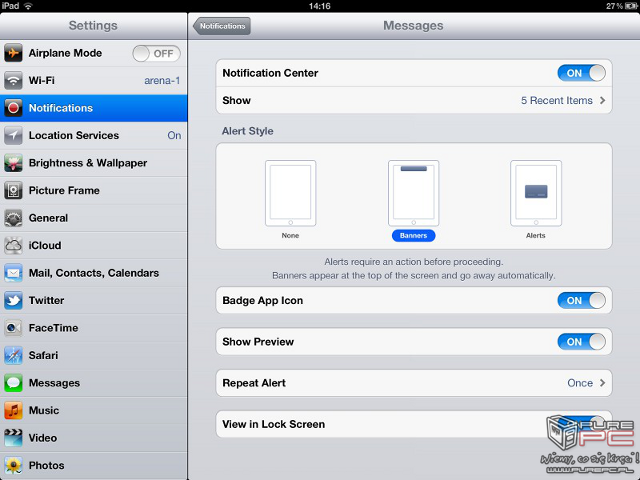Tap the Safari compass icon
The height and width of the screenshot is (480, 640).
(x=14, y=355)
